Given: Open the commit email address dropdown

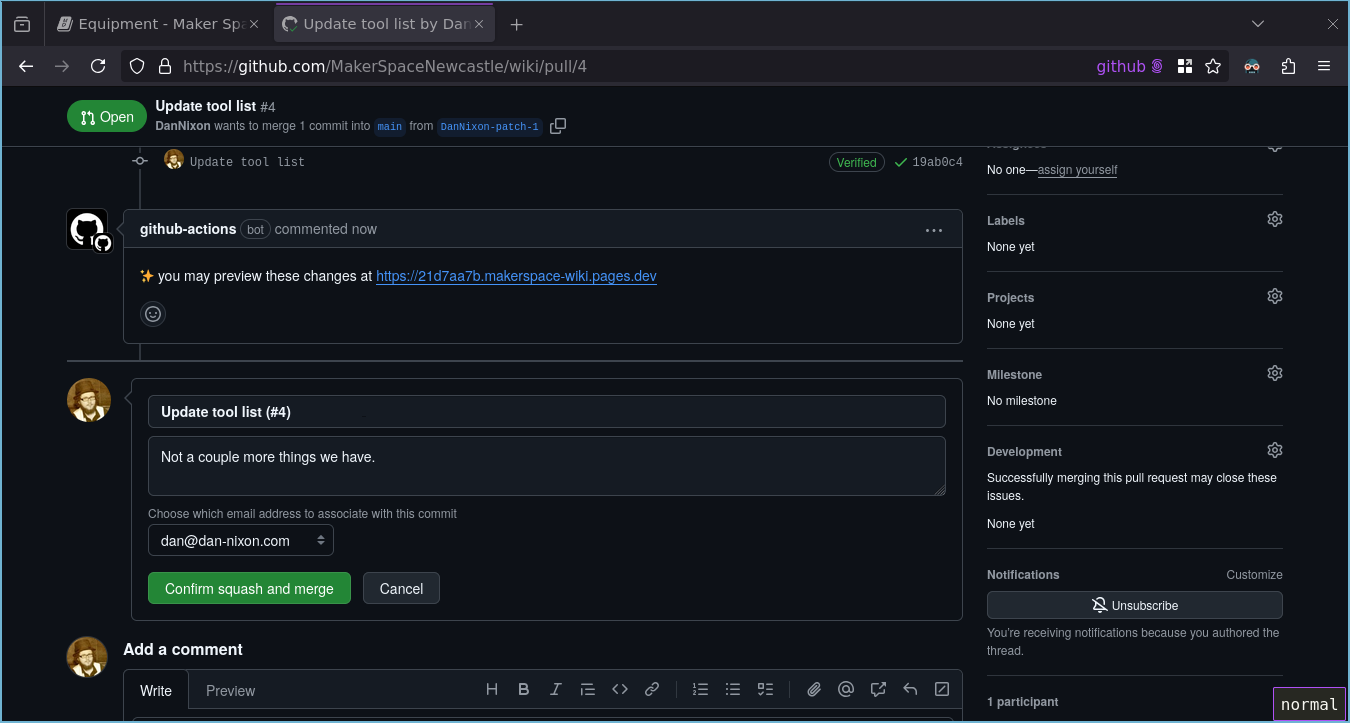Looking at the screenshot, I should click(x=240, y=539).
